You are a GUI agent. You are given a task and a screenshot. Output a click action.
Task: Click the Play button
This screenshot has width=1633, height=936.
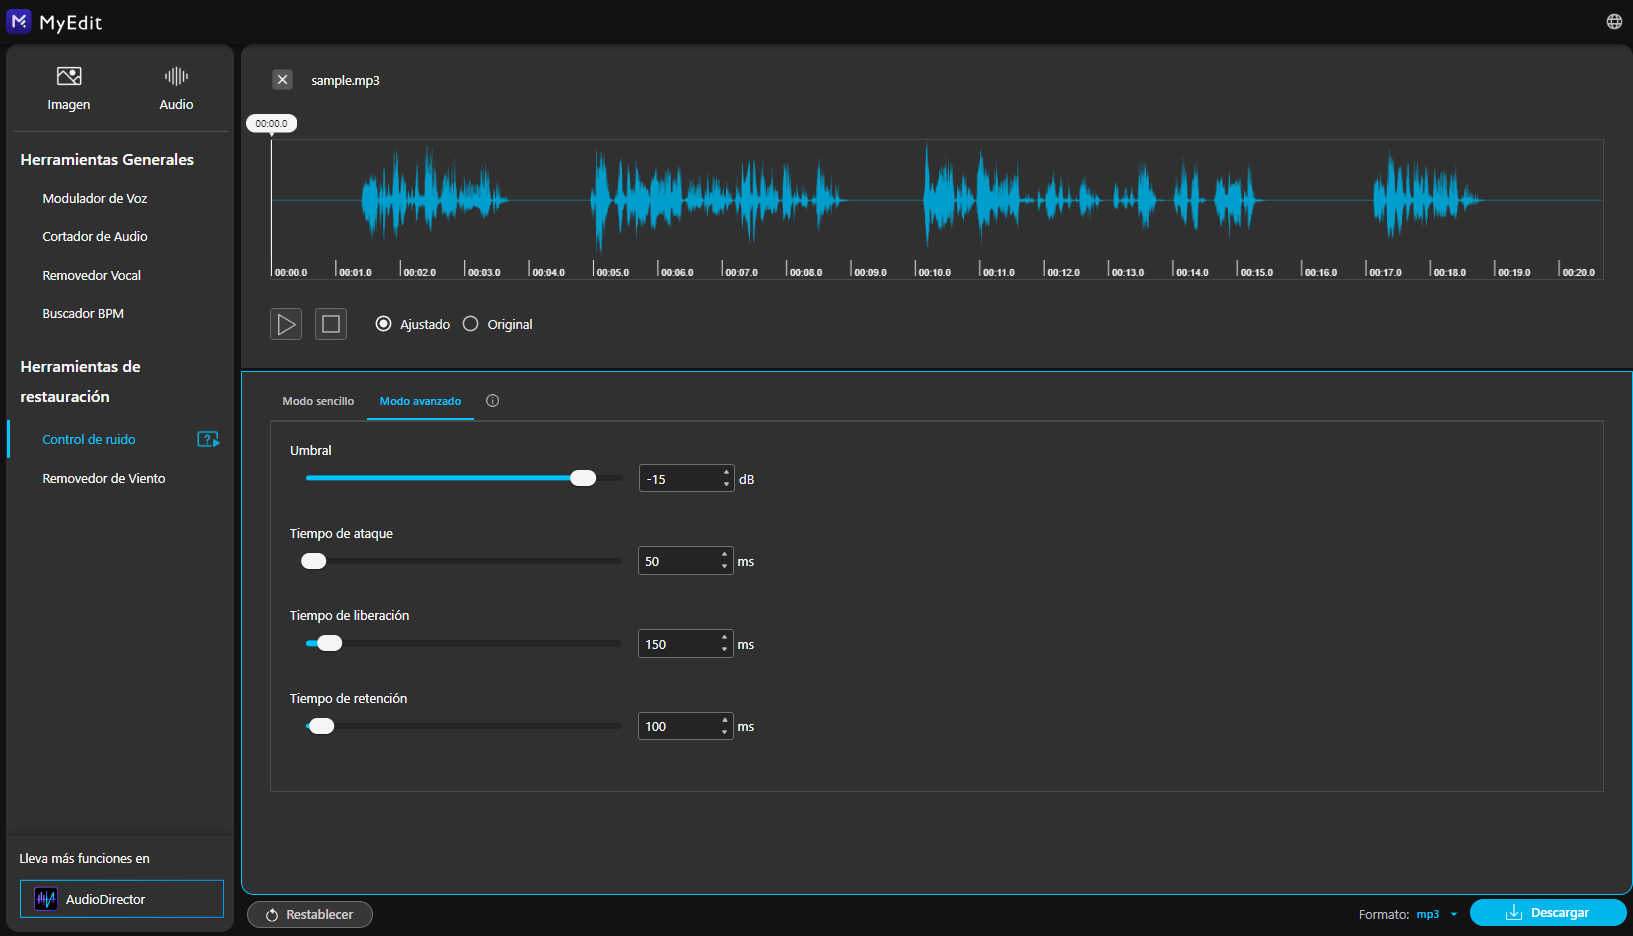pyautogui.click(x=286, y=324)
